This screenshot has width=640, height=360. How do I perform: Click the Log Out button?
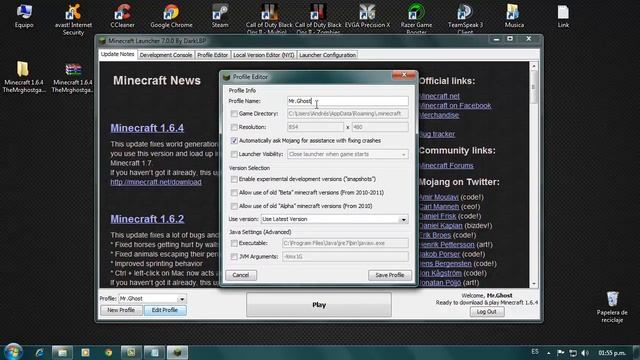click(x=487, y=312)
